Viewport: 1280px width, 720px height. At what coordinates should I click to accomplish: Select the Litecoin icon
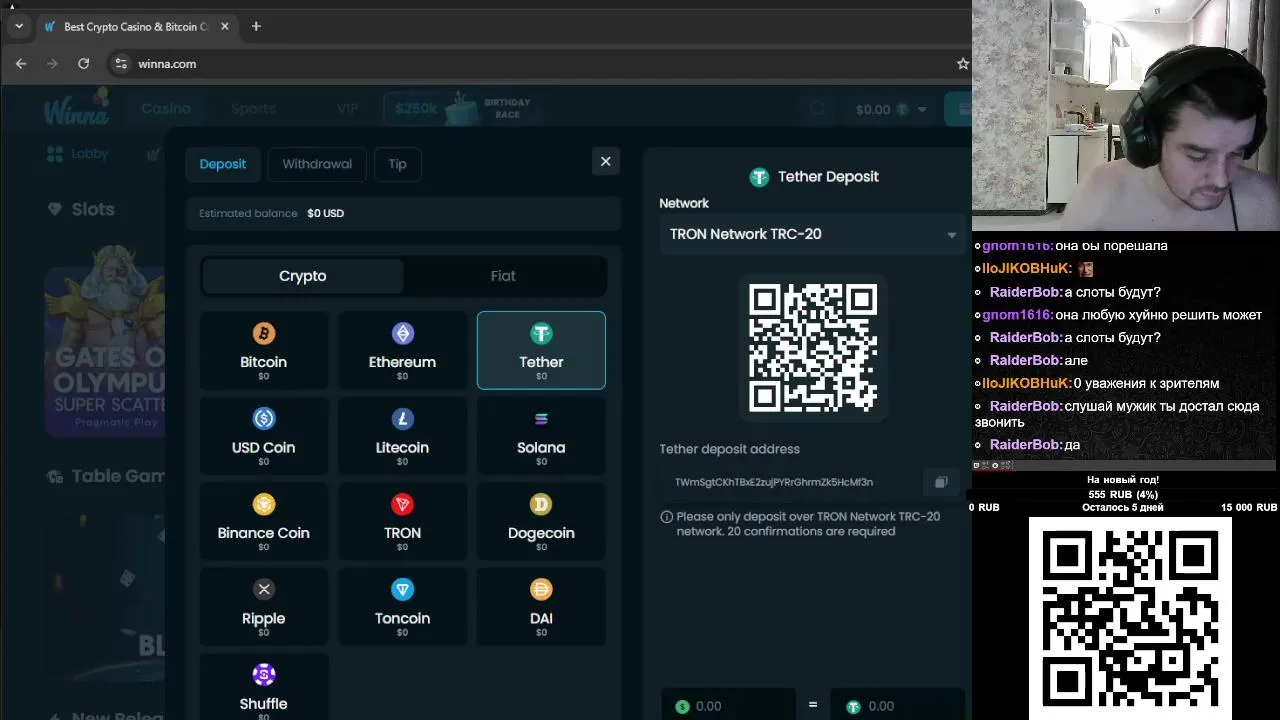(x=402, y=418)
